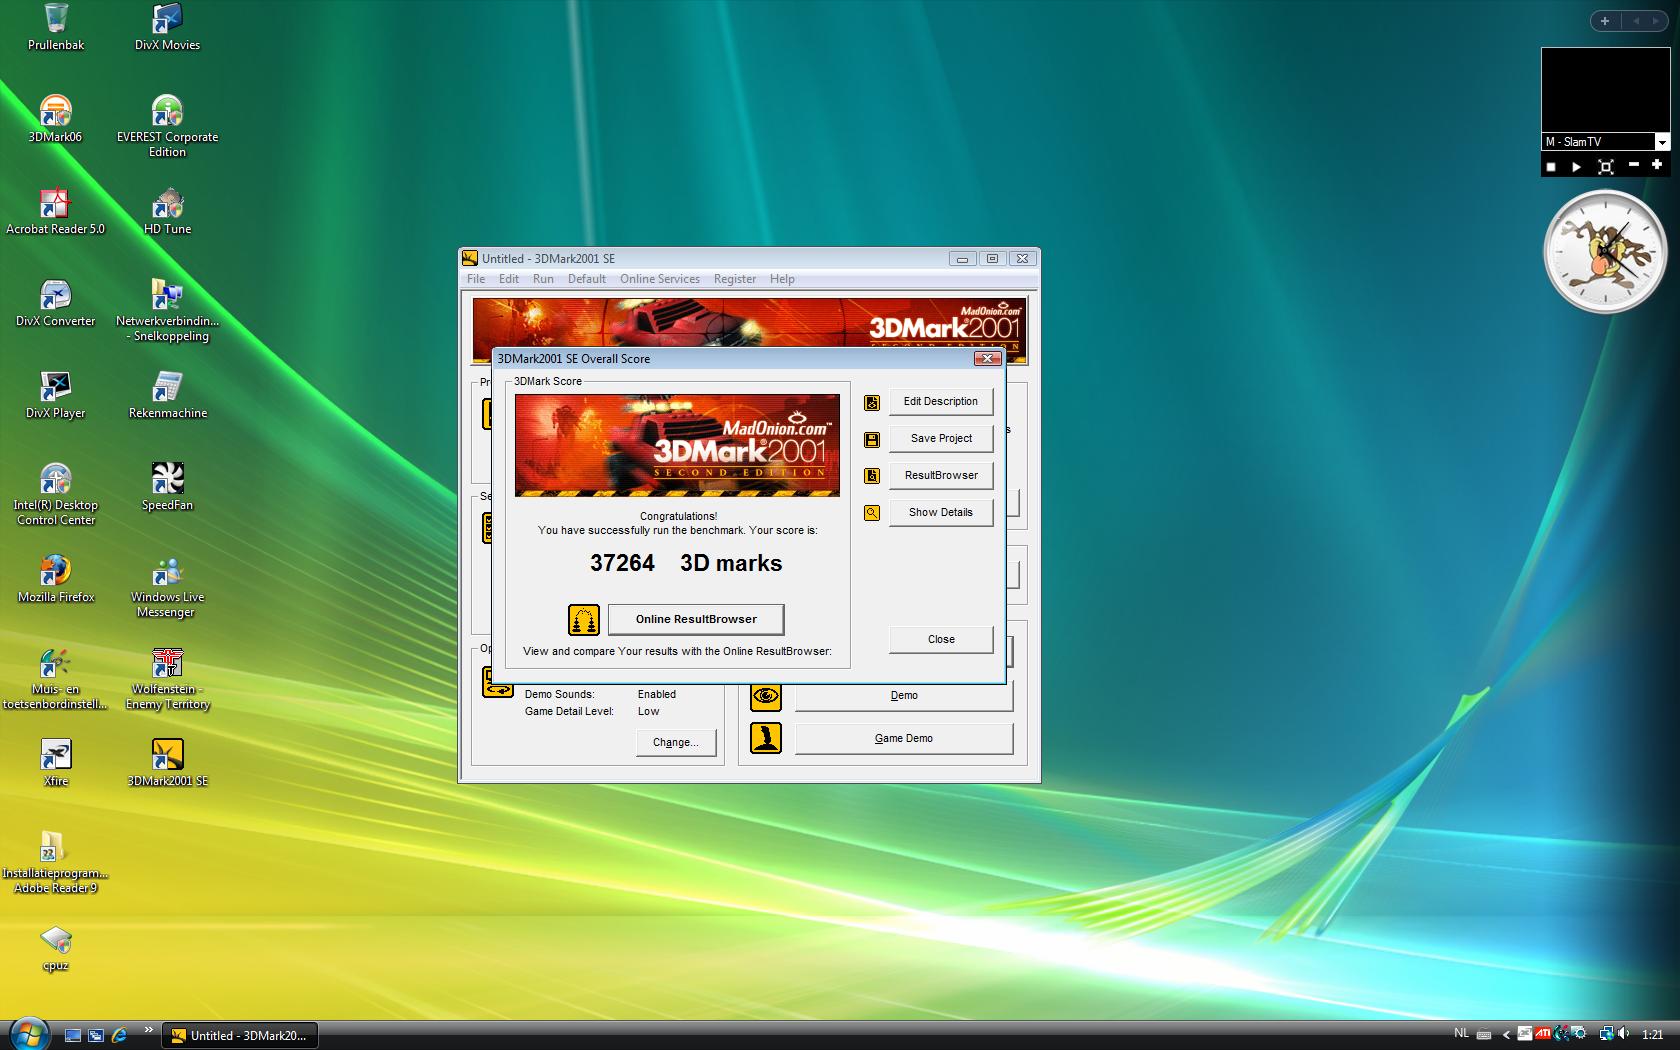Click the Show Details magnifier icon
The image size is (1680, 1050).
click(x=872, y=513)
